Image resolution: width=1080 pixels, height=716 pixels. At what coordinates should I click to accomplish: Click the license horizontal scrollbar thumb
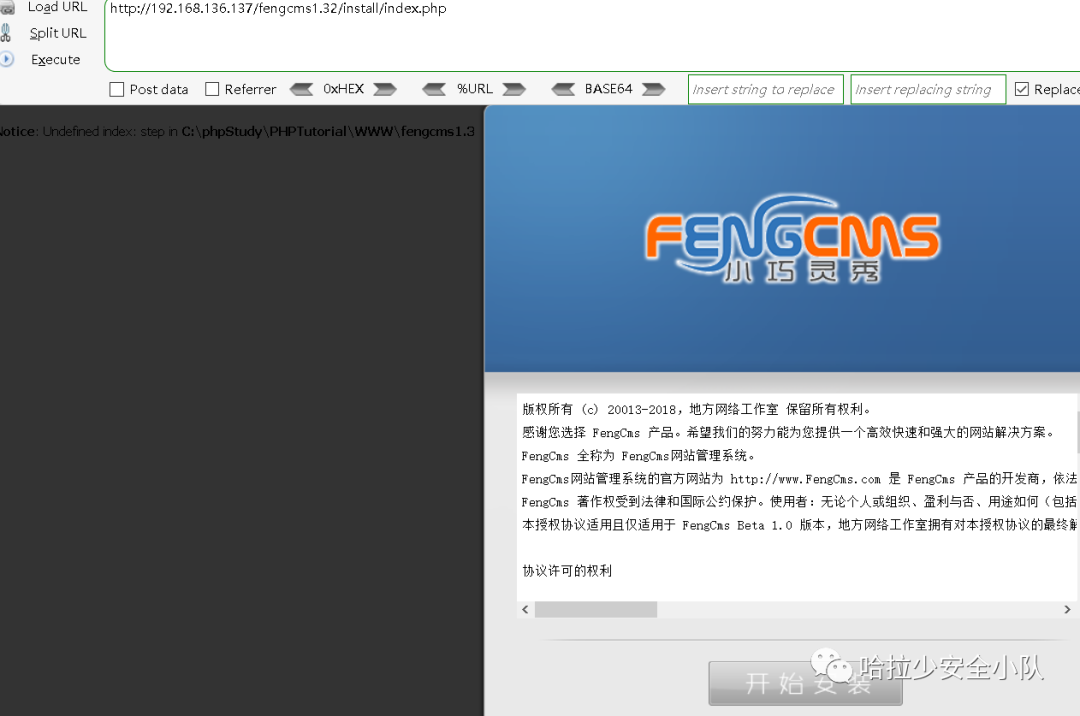[x=596, y=609]
